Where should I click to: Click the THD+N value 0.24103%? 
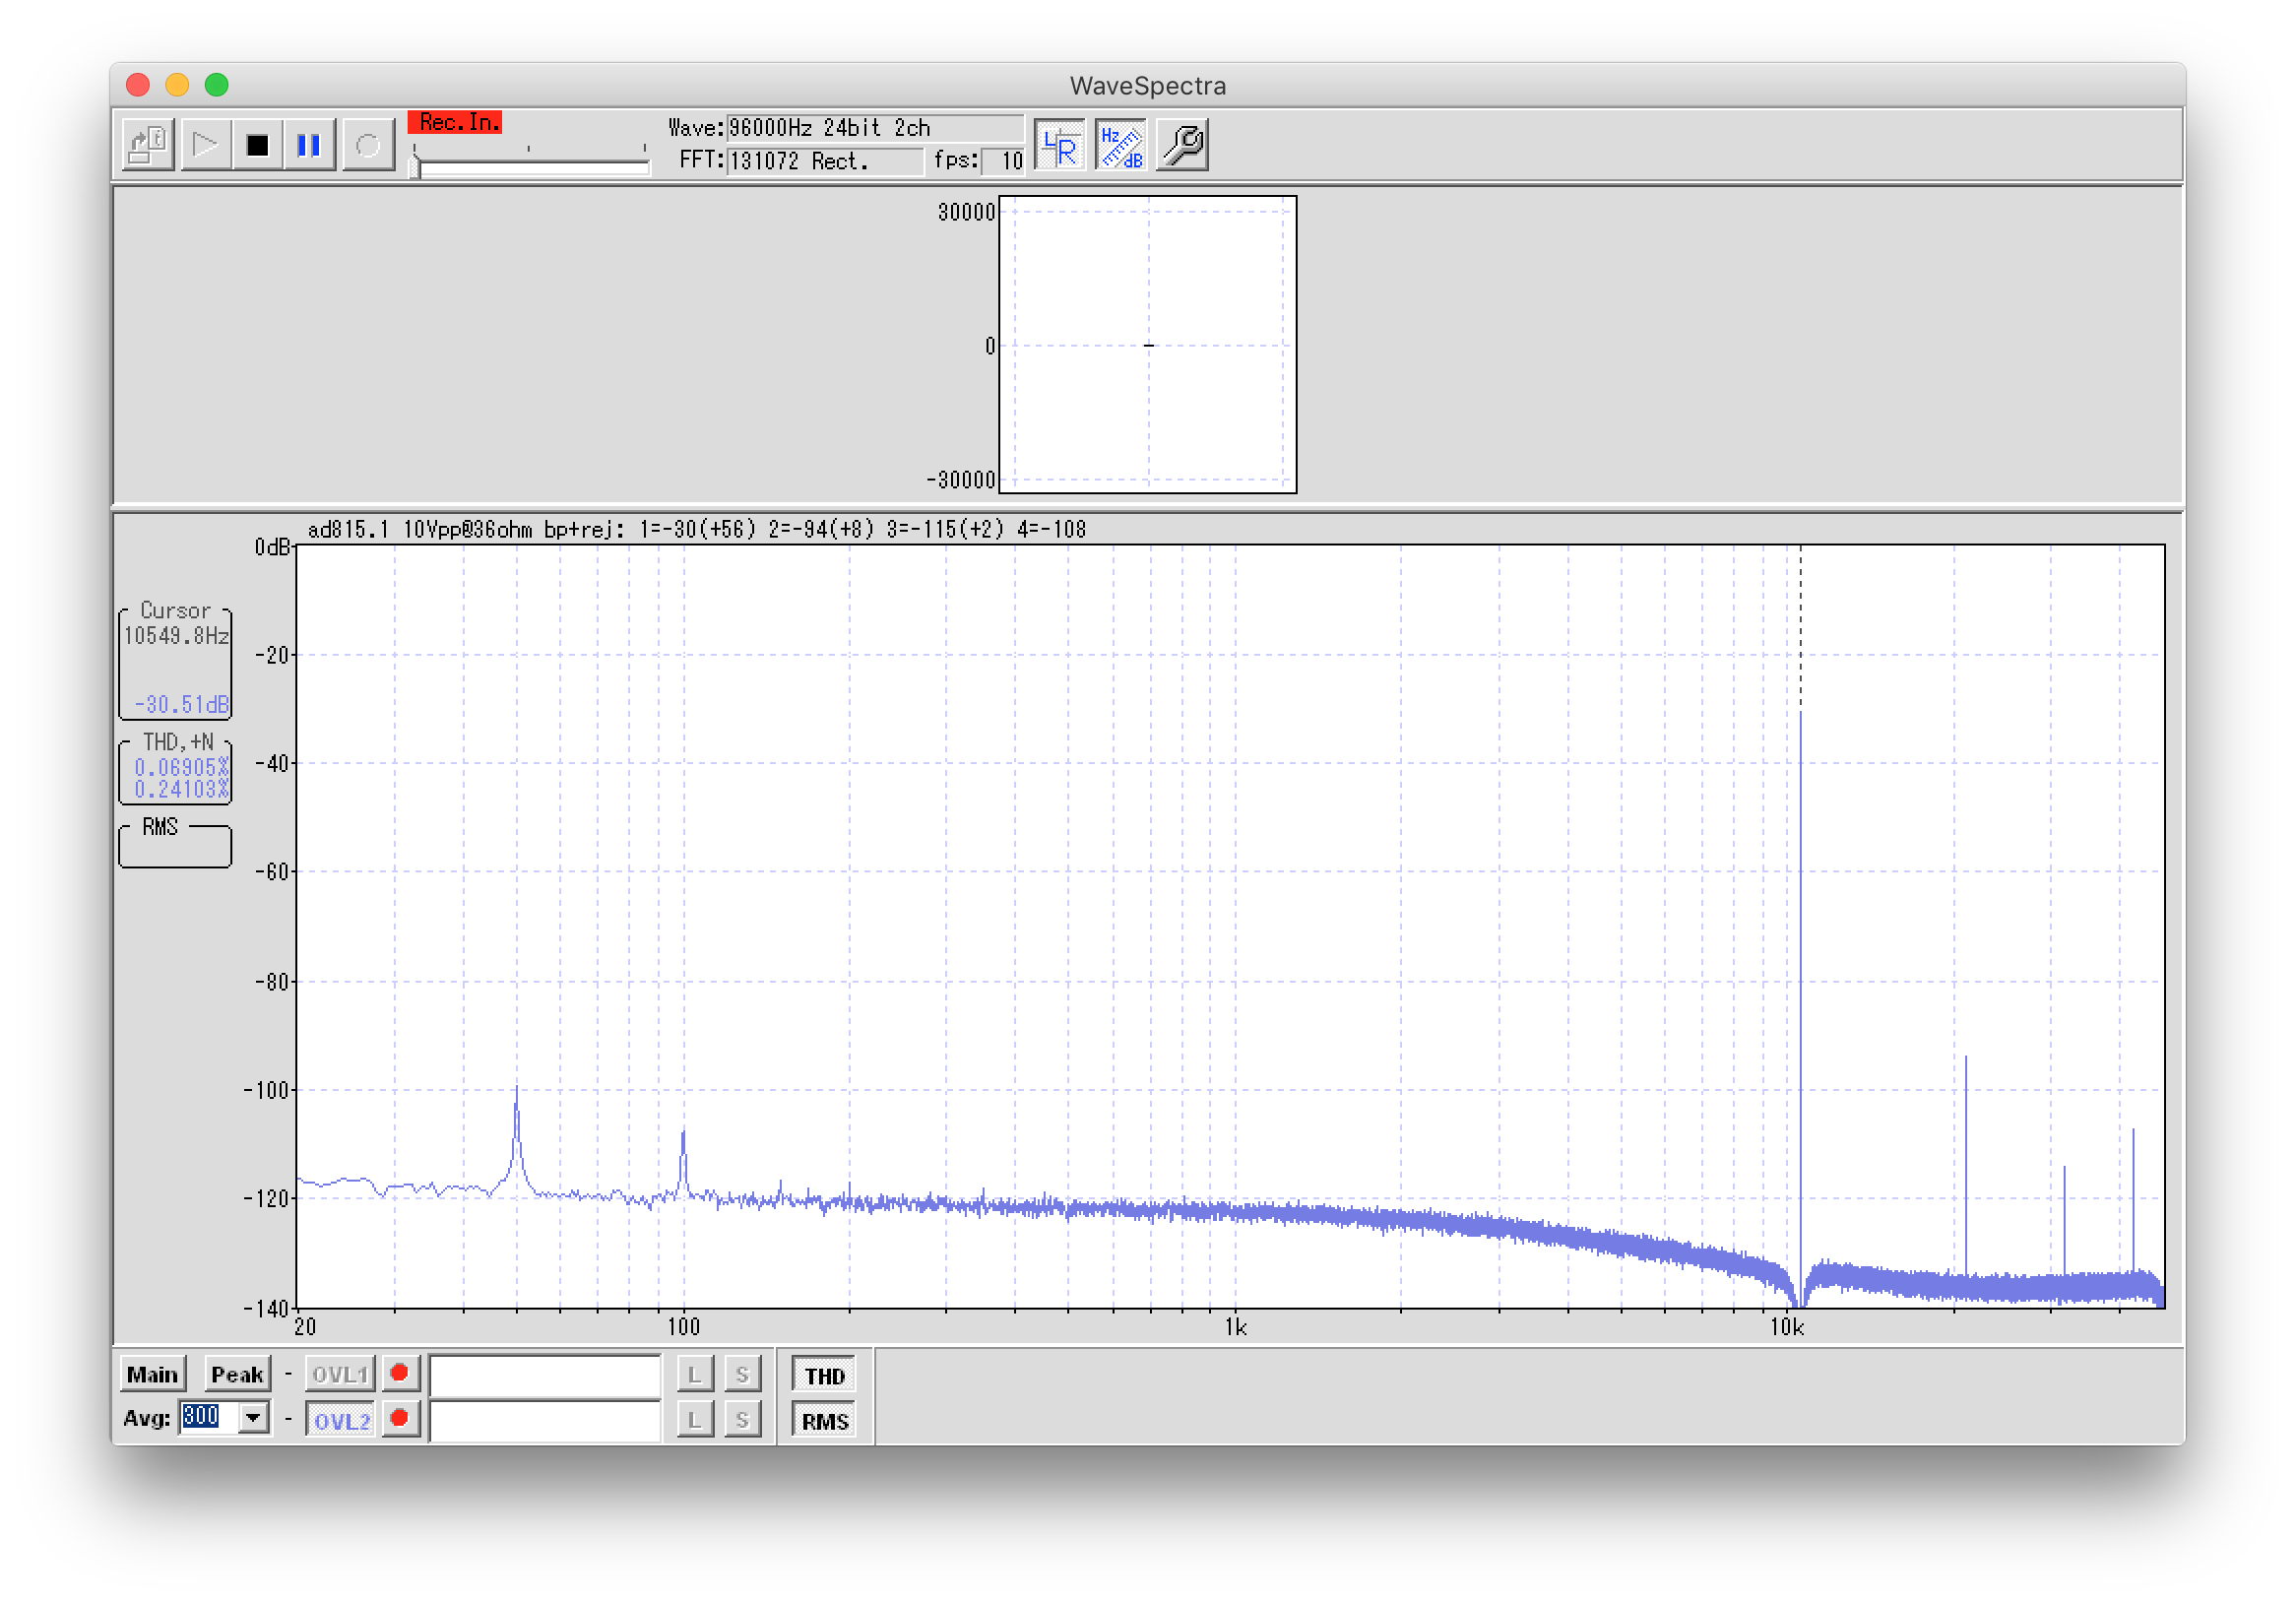(x=181, y=790)
